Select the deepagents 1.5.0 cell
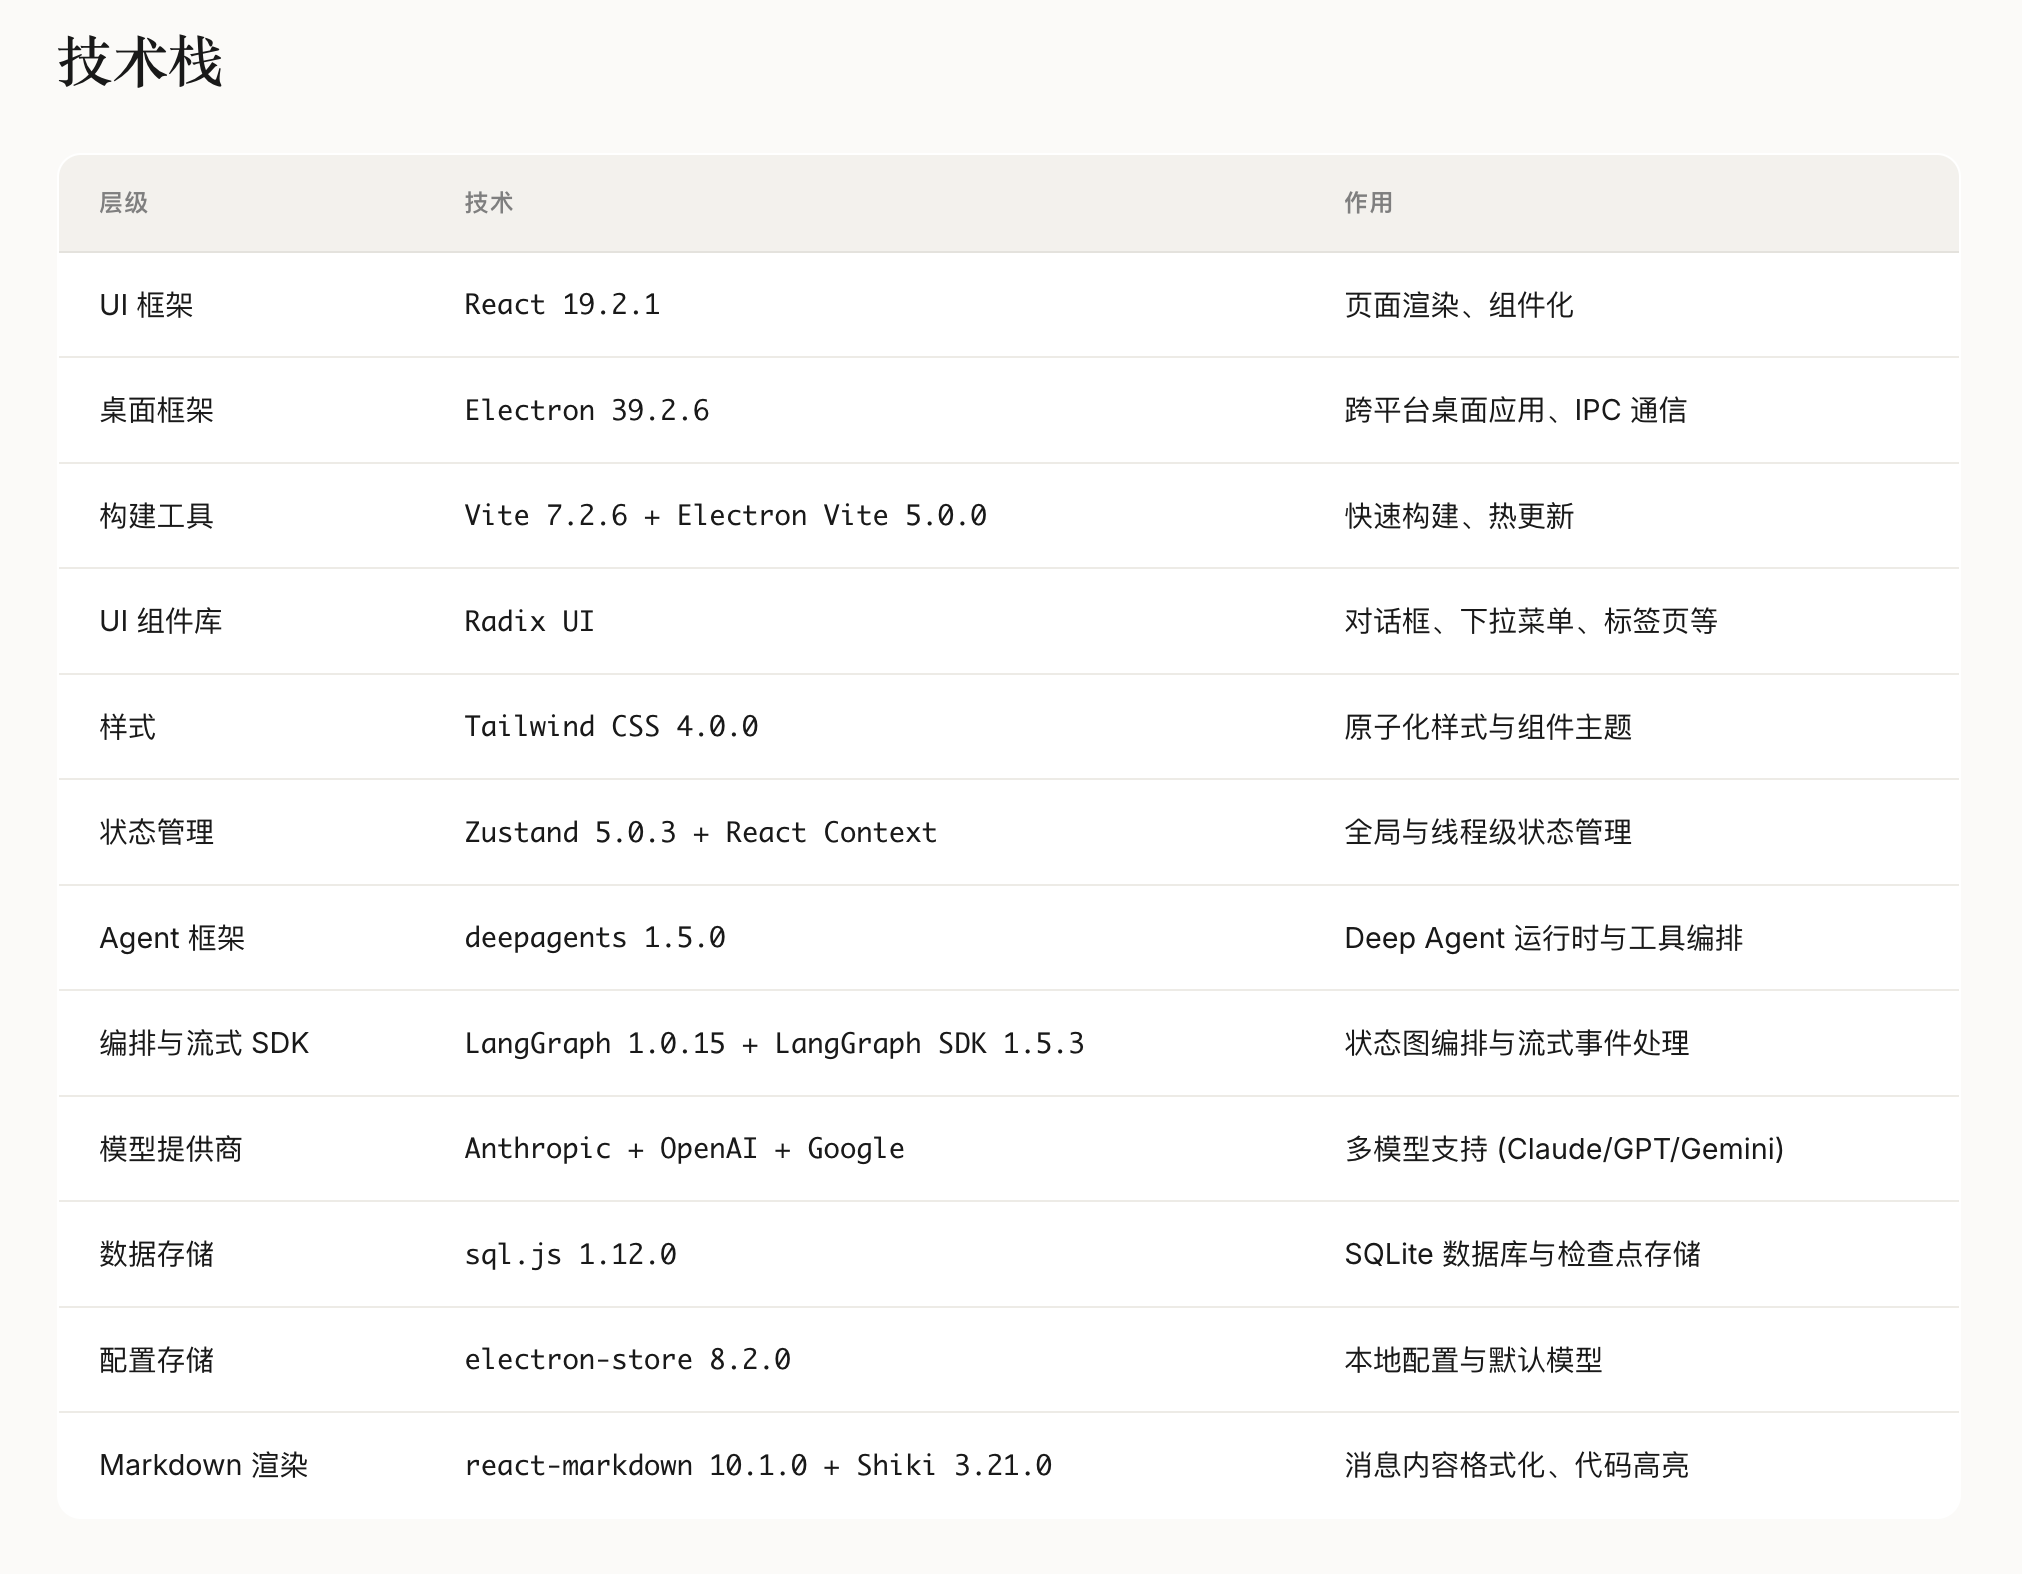Viewport: 2022px width, 1574px height. 595,938
